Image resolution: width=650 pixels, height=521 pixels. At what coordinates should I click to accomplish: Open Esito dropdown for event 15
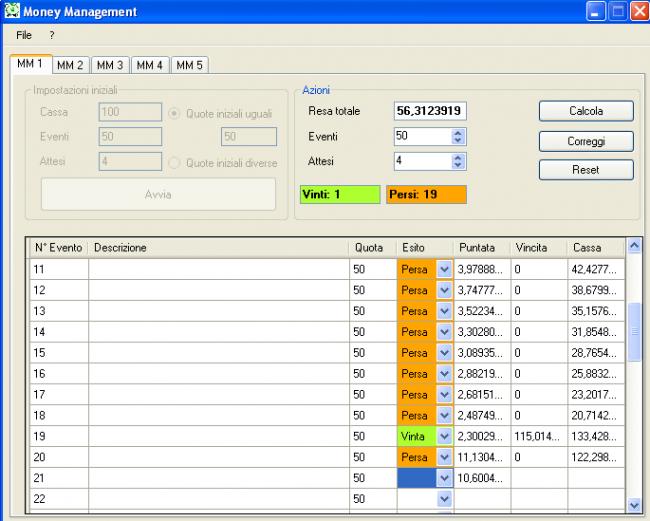(444, 353)
